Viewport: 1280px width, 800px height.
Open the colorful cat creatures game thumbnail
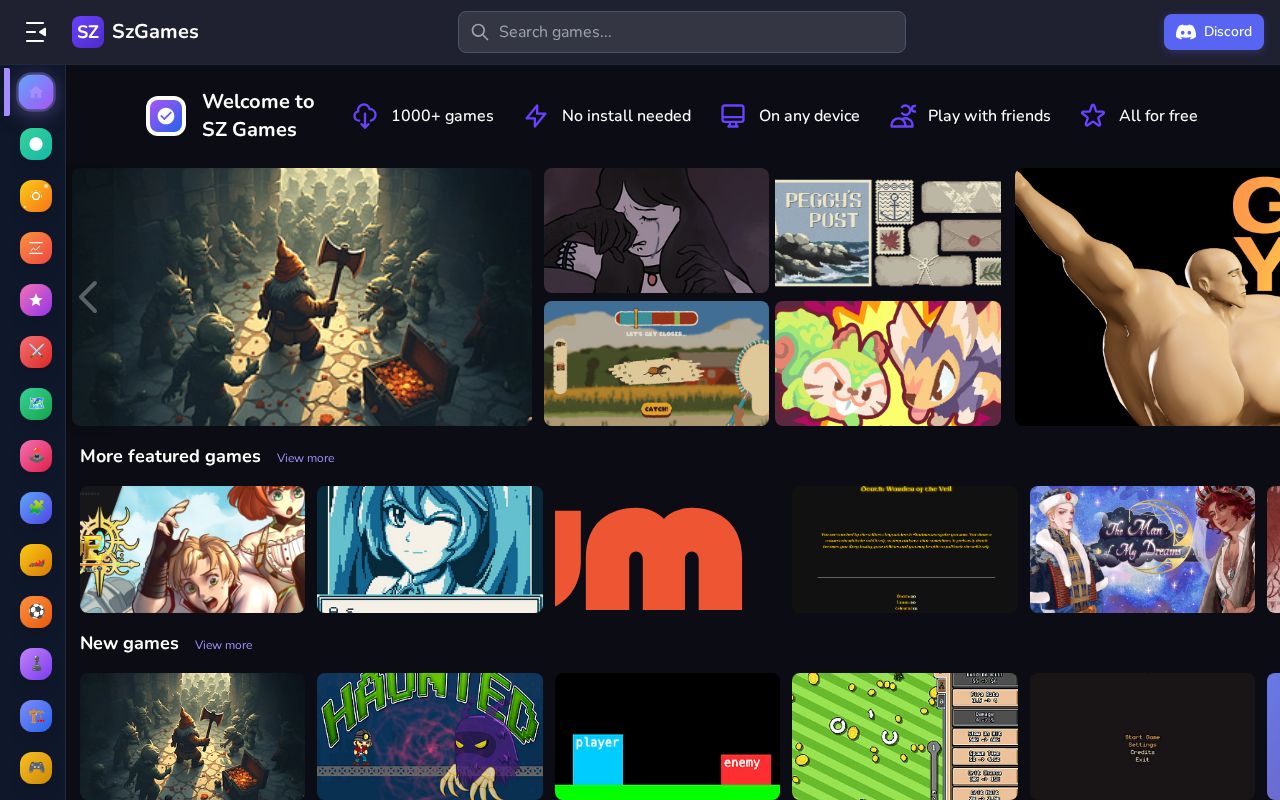point(888,363)
